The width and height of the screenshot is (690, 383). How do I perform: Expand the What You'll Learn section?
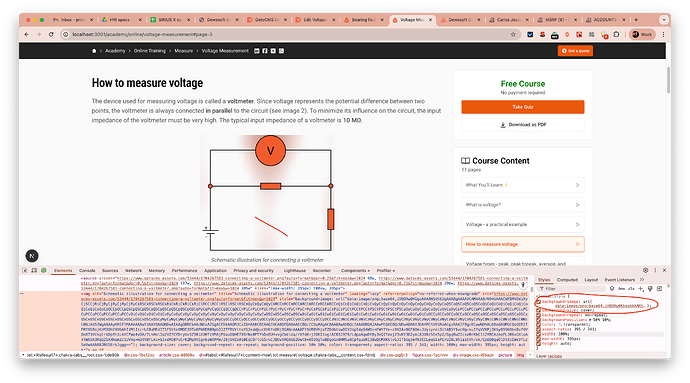523,185
